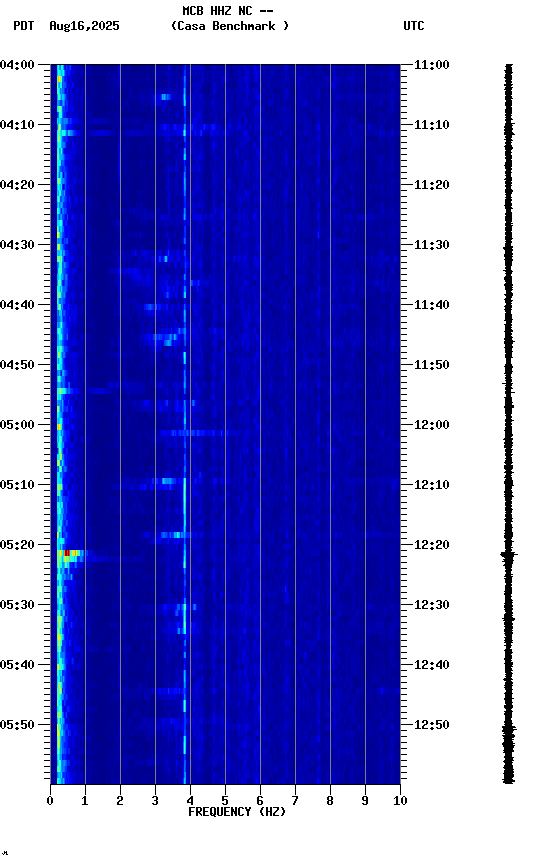Viewport: 552px width, 864px height.
Task: Select the Casa Benchmark station label
Action: (230, 26)
